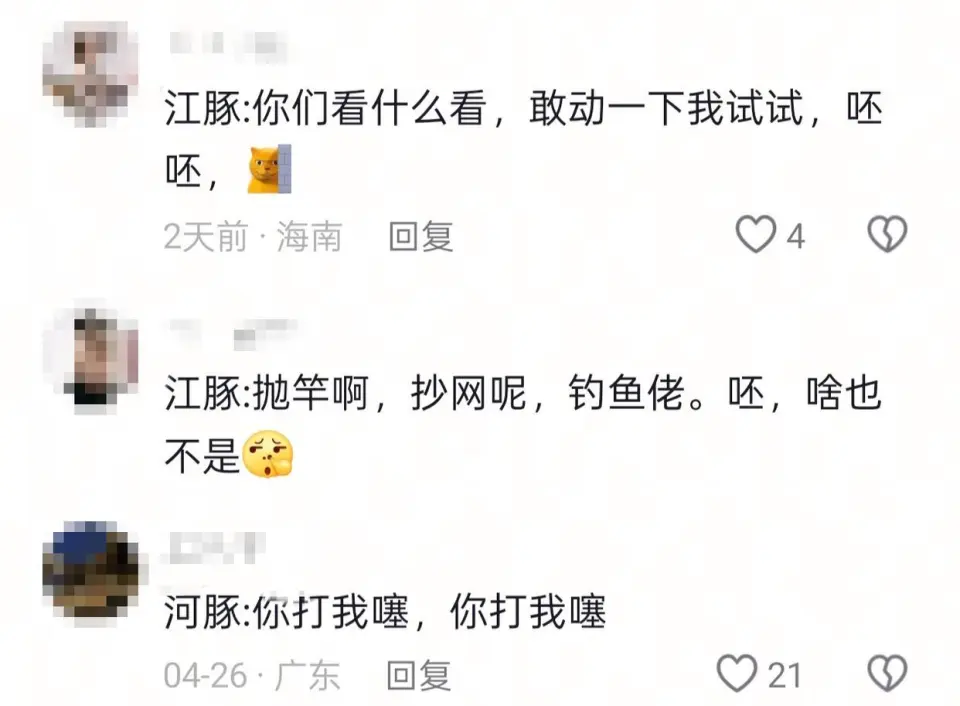960x706 pixels.
Task: Select the comment text 江豚:抛竿啊，抄网呢
Action: click(523, 424)
